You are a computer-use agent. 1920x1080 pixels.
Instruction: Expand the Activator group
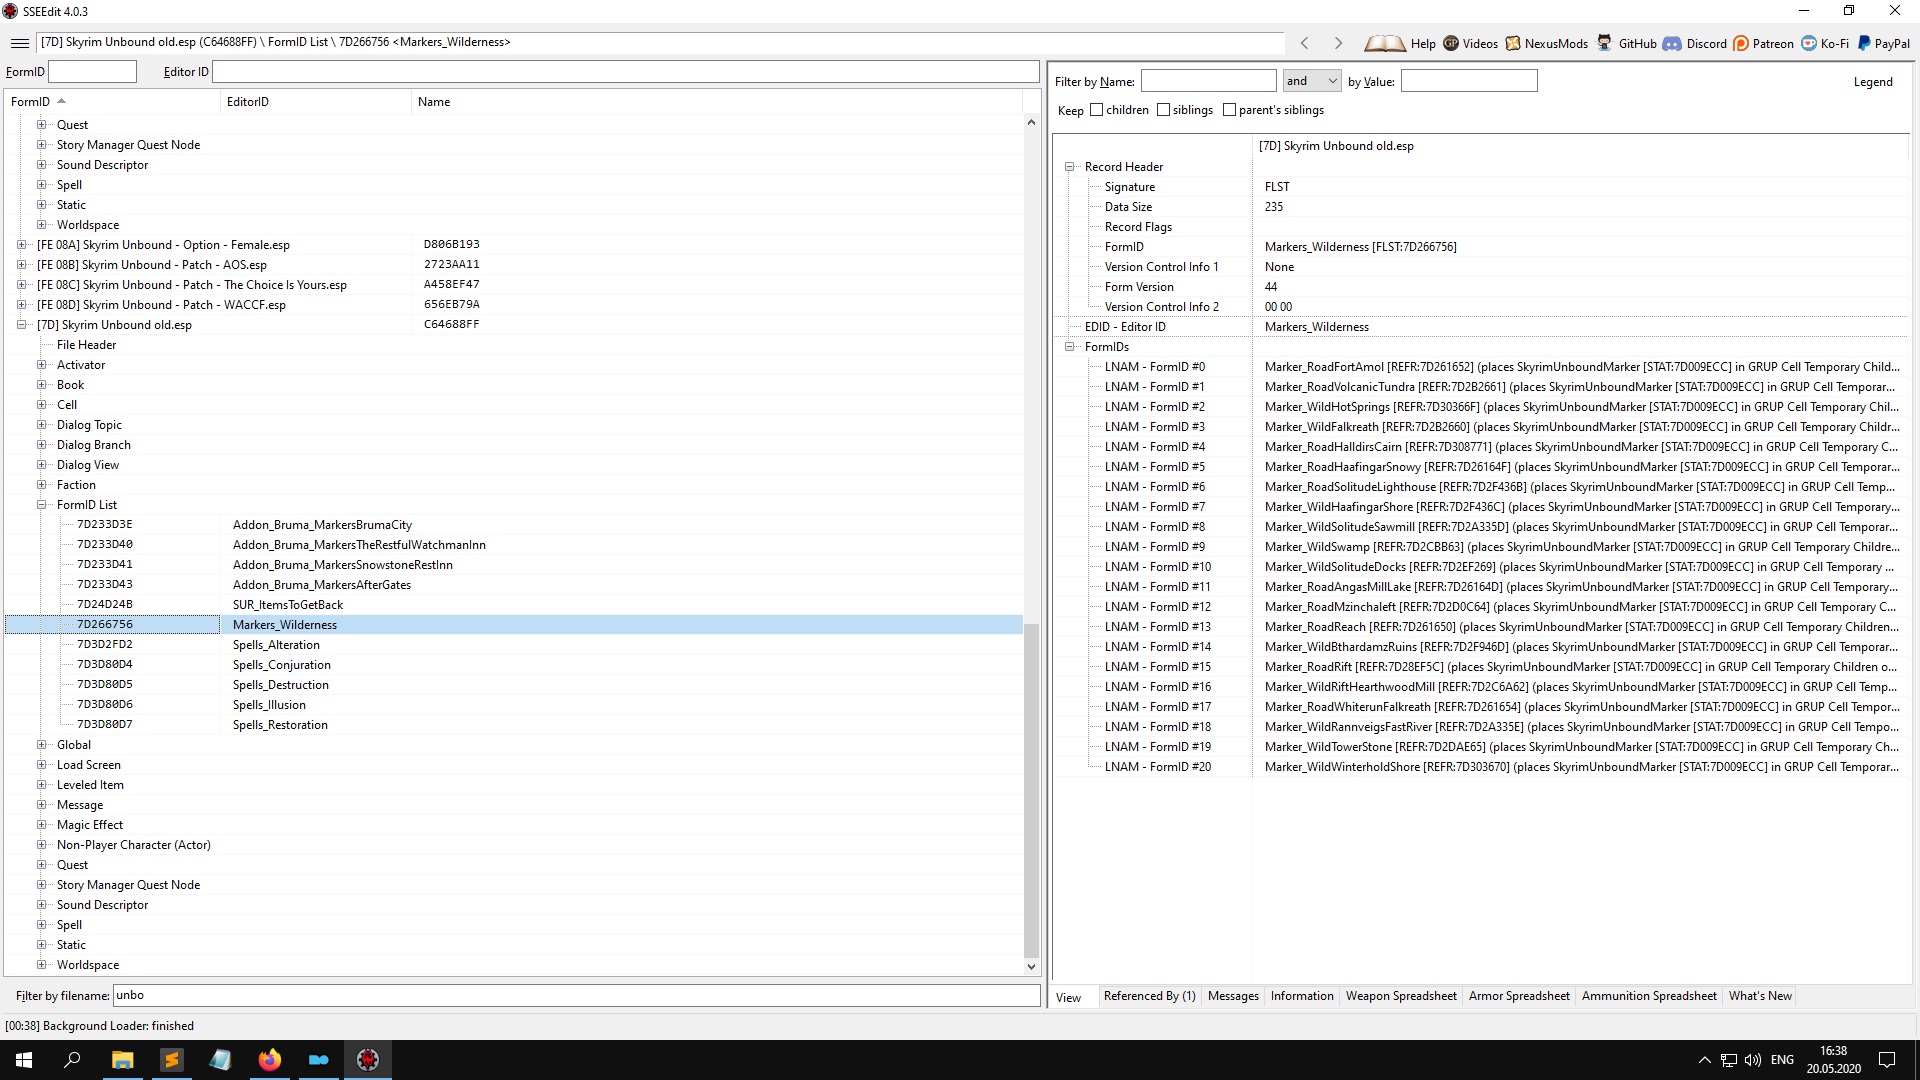pyautogui.click(x=42, y=365)
